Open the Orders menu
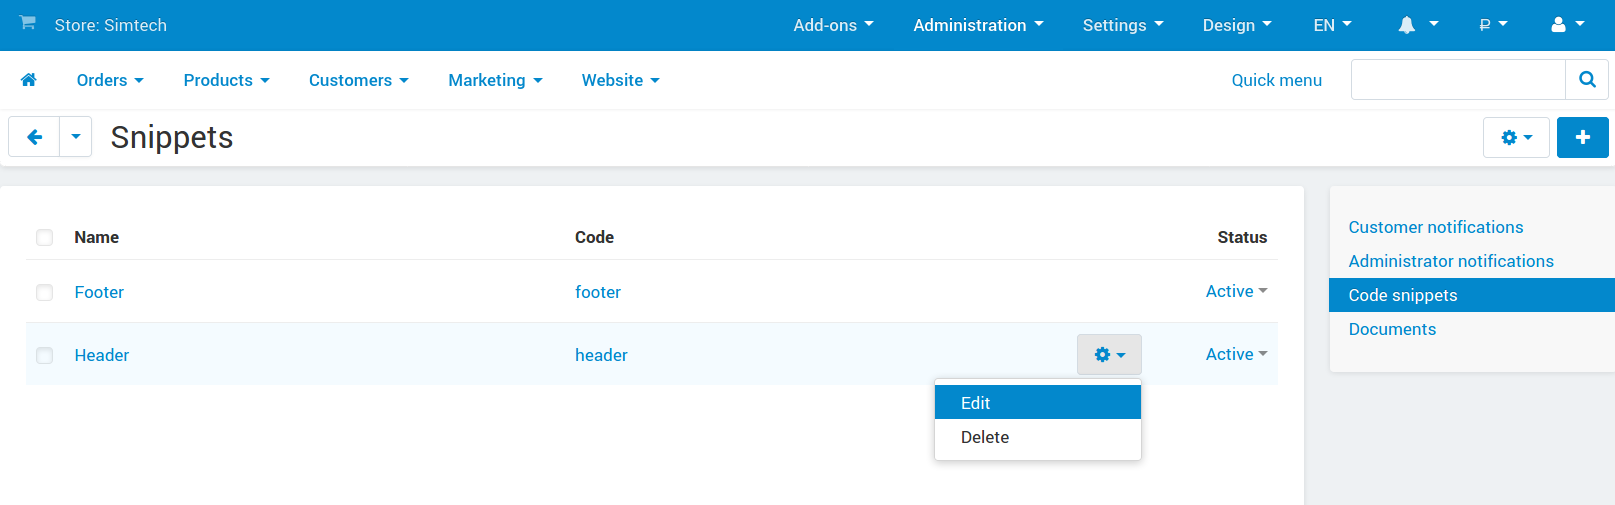Image resolution: width=1615 pixels, height=505 pixels. pyautogui.click(x=110, y=80)
